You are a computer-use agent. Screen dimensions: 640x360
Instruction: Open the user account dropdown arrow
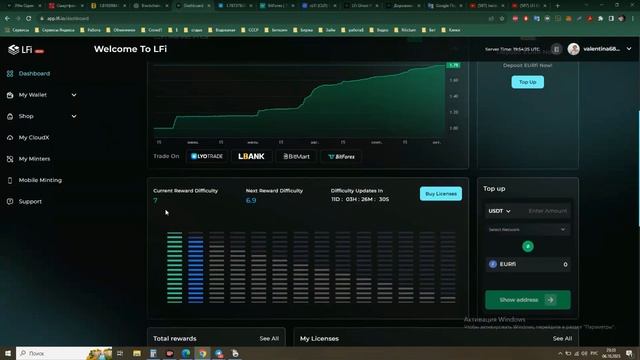[629, 49]
